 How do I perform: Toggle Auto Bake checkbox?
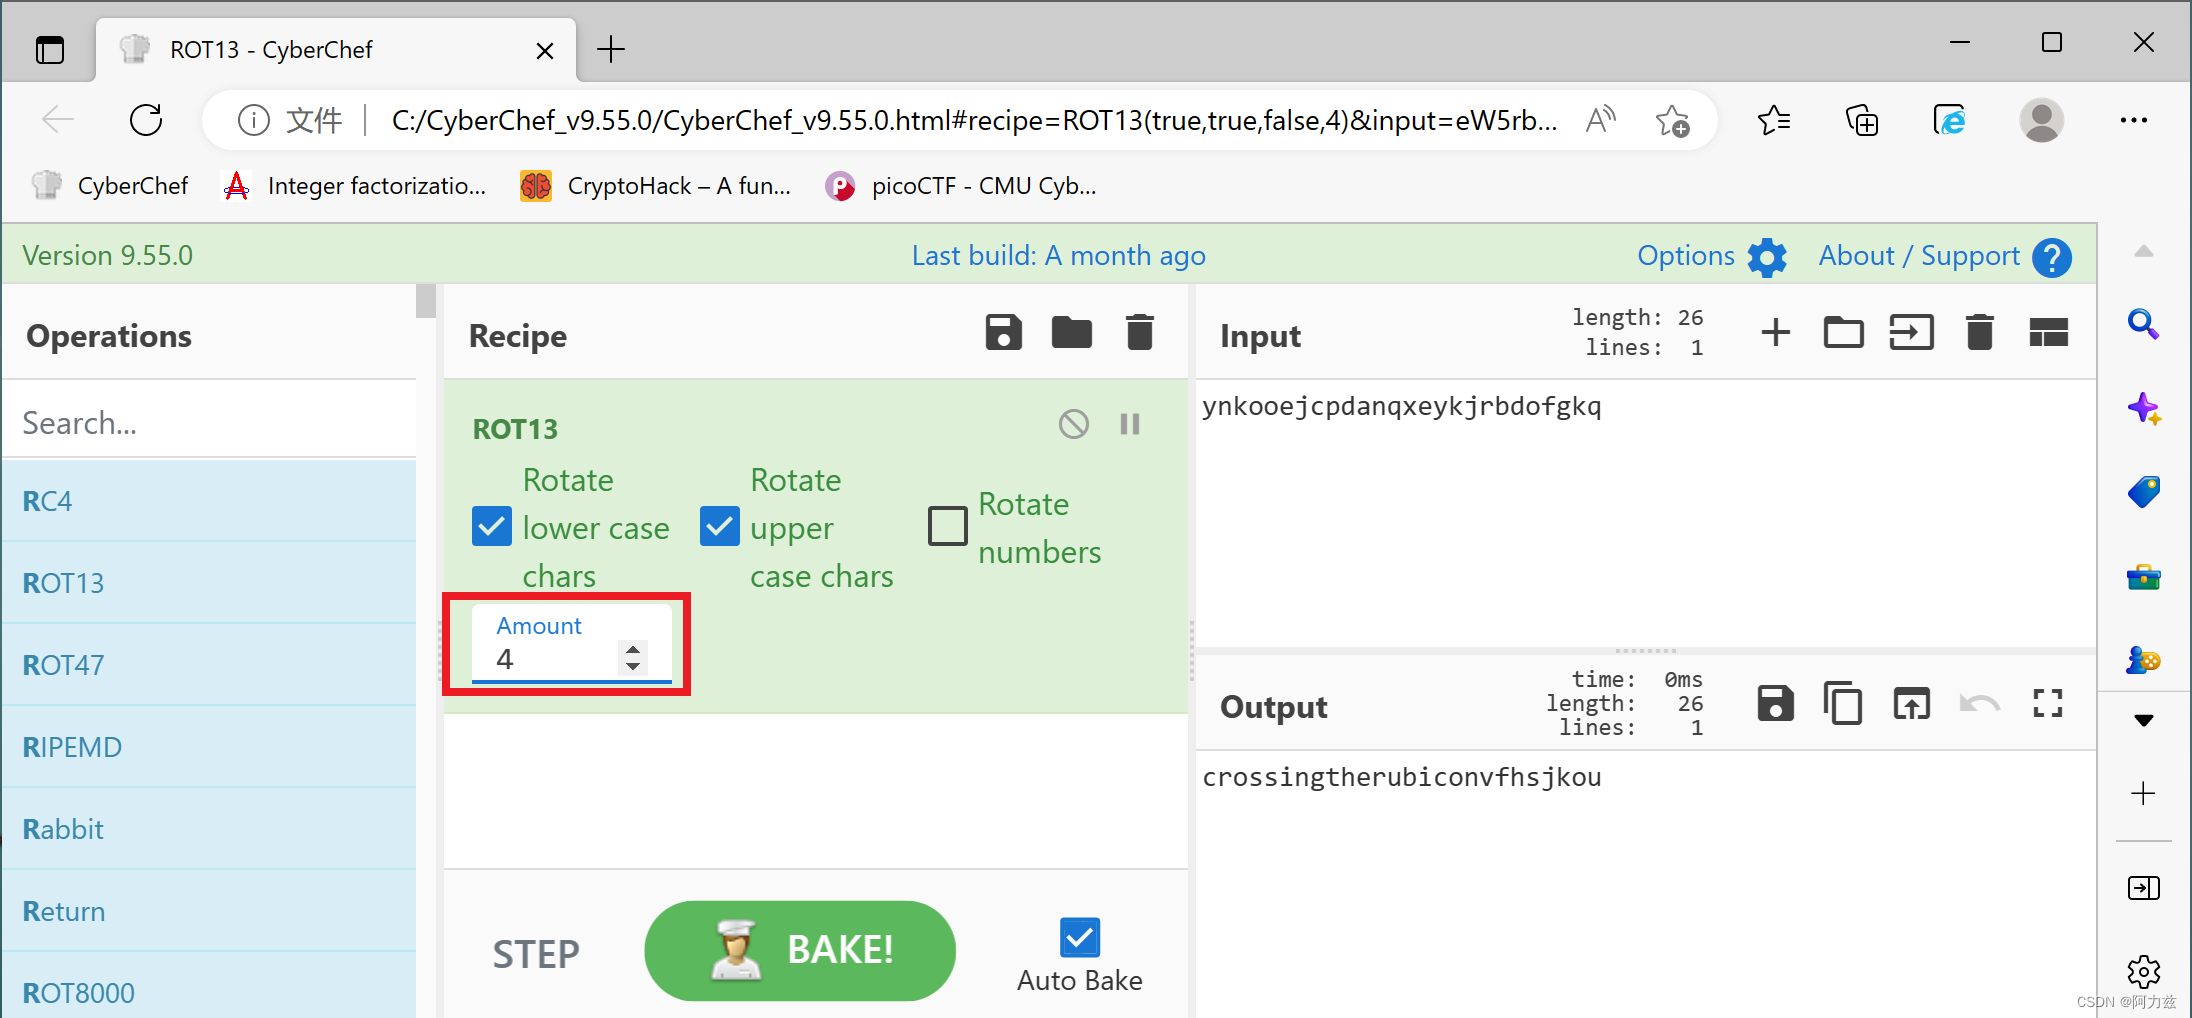1080,938
